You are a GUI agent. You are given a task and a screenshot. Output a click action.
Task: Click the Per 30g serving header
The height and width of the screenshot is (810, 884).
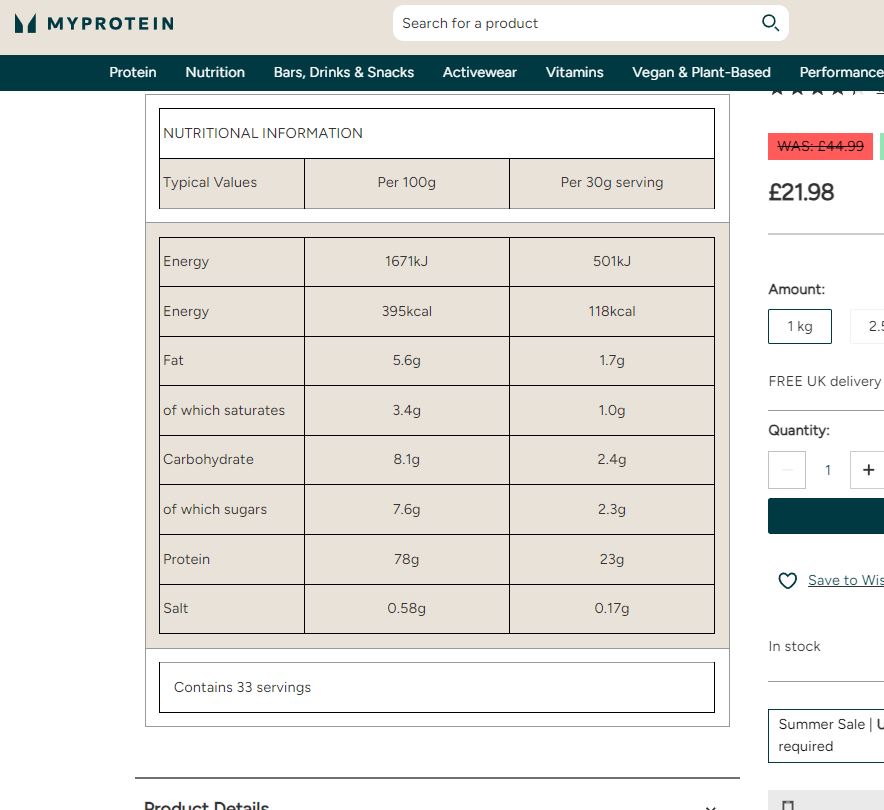tap(612, 183)
